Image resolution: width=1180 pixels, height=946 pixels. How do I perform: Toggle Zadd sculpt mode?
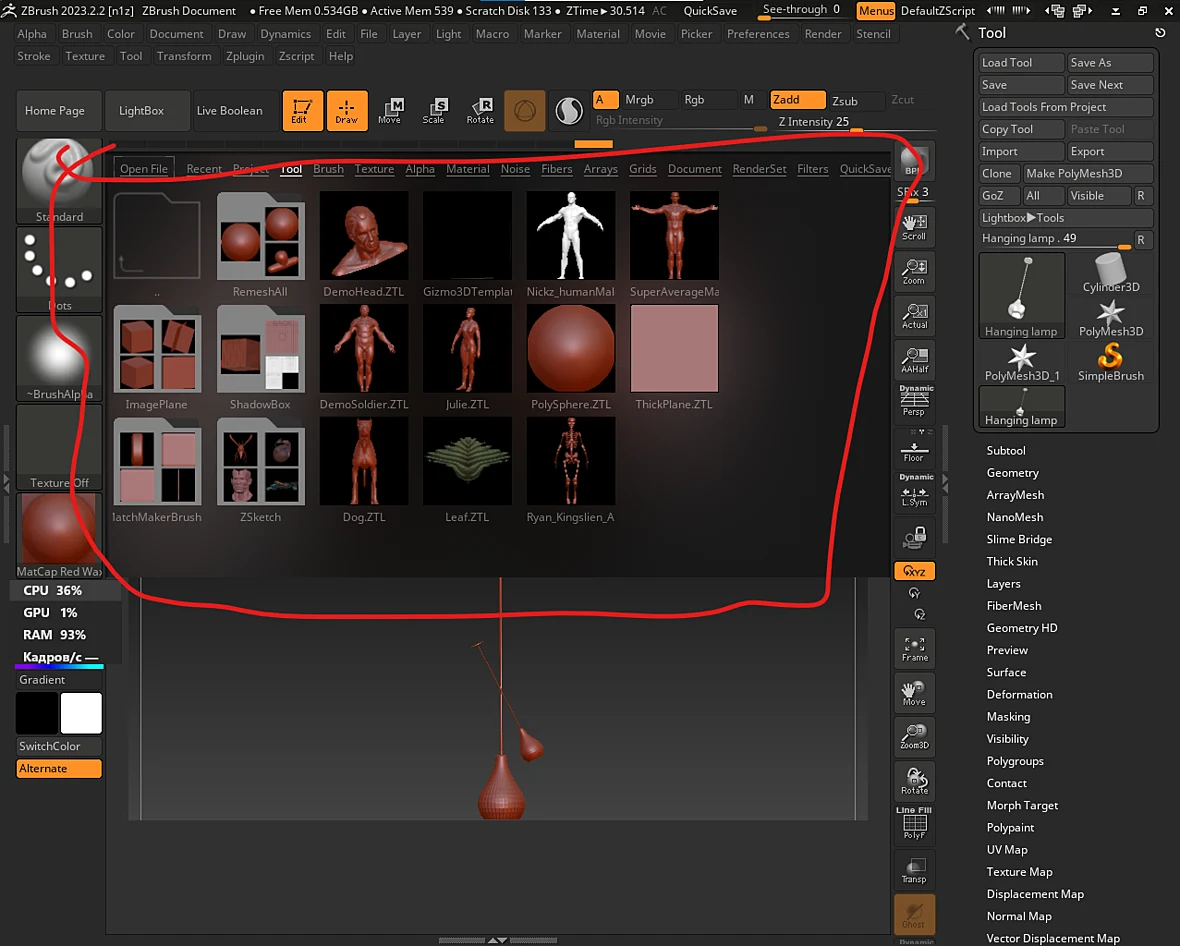(x=798, y=99)
